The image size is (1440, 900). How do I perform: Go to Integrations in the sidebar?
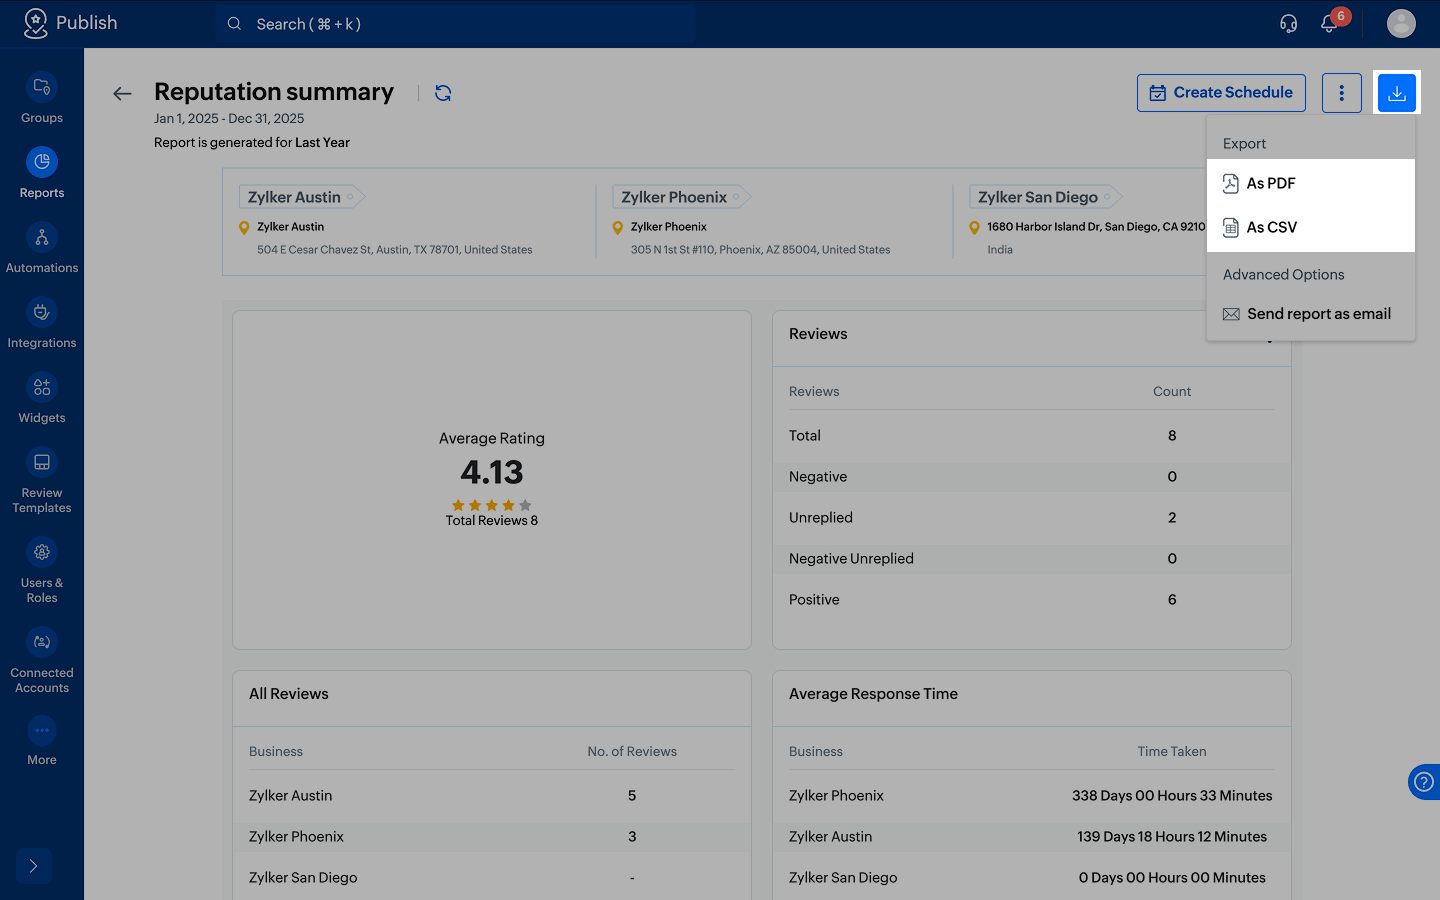tap(42, 324)
